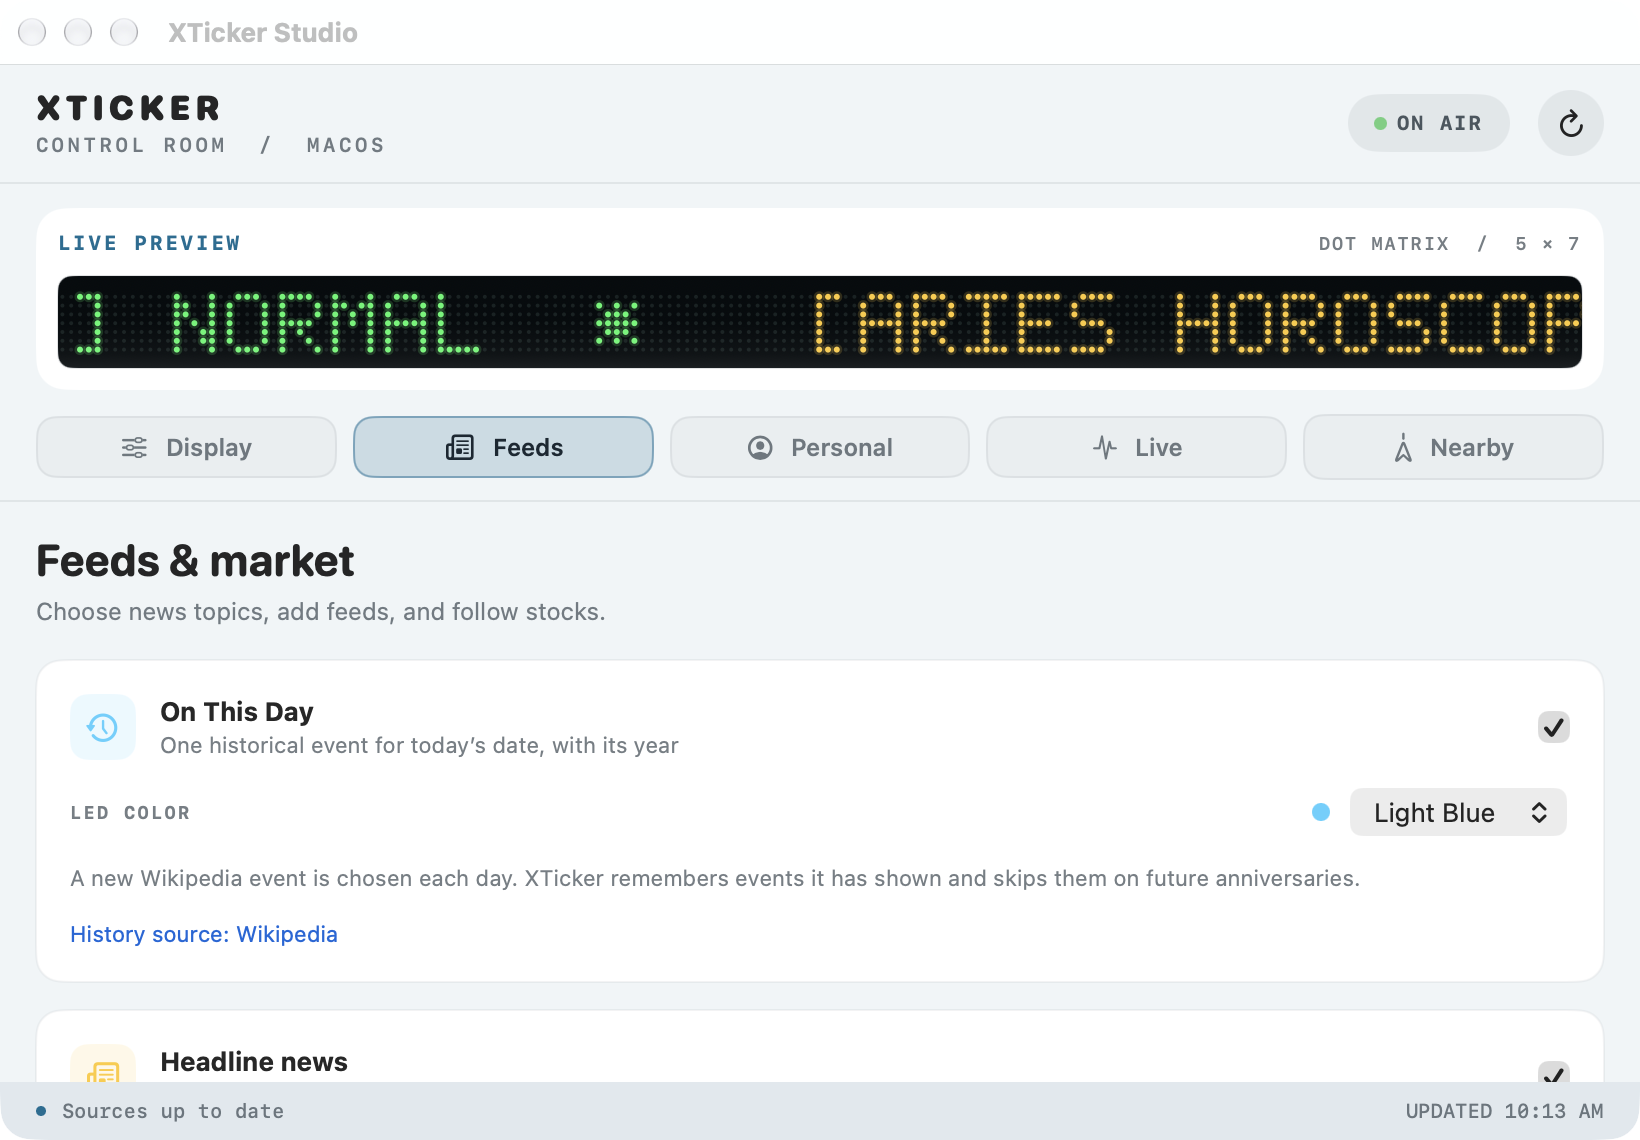Click the Nearby tab's compass icon
This screenshot has height=1140, width=1640.
pos(1404,447)
